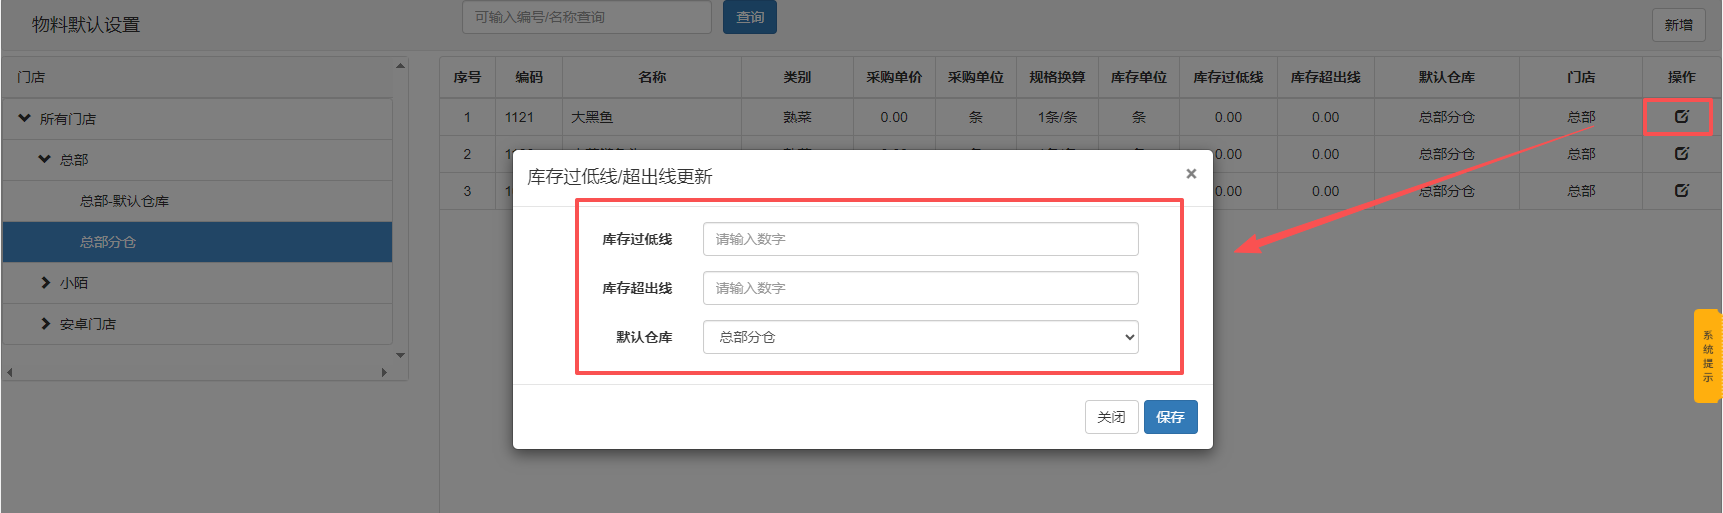Select the highlighted 总部分仓 tree item
The height and width of the screenshot is (513, 1723).
click(108, 242)
